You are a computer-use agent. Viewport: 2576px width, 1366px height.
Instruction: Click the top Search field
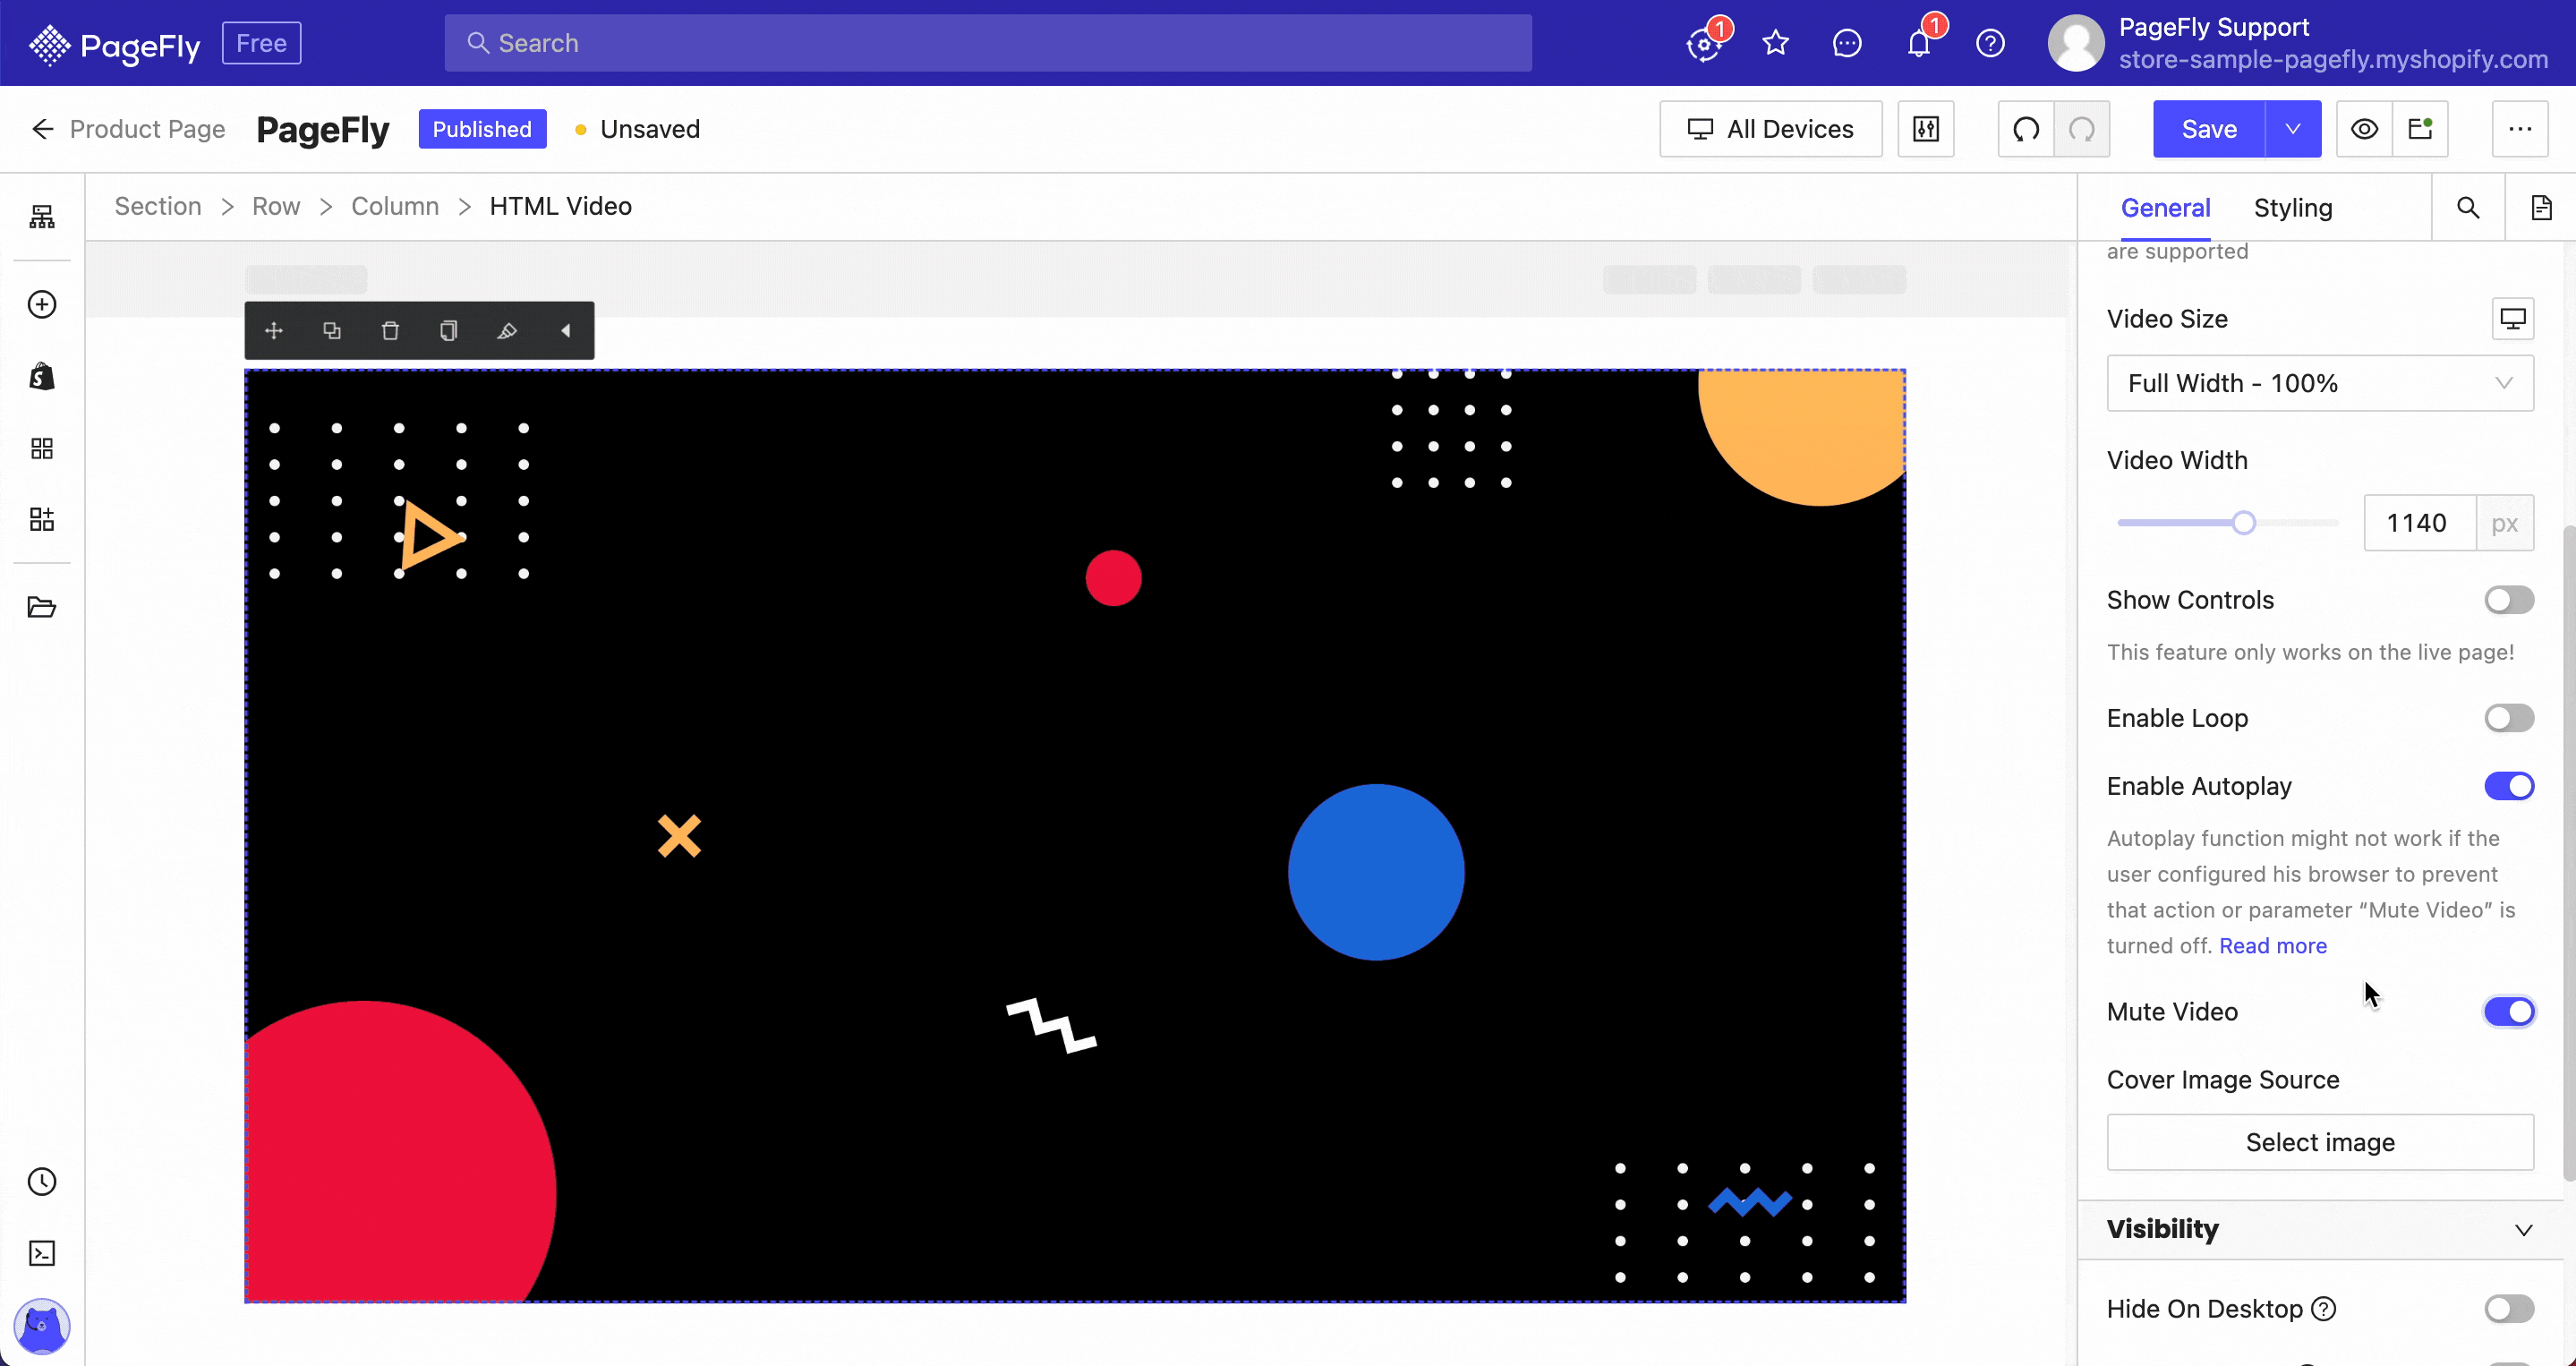987,43
